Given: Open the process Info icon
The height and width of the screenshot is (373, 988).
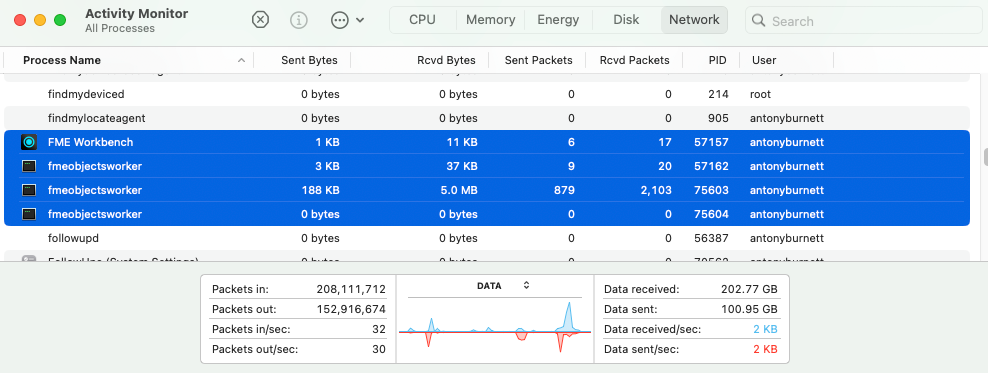Looking at the screenshot, I should tap(299, 20).
